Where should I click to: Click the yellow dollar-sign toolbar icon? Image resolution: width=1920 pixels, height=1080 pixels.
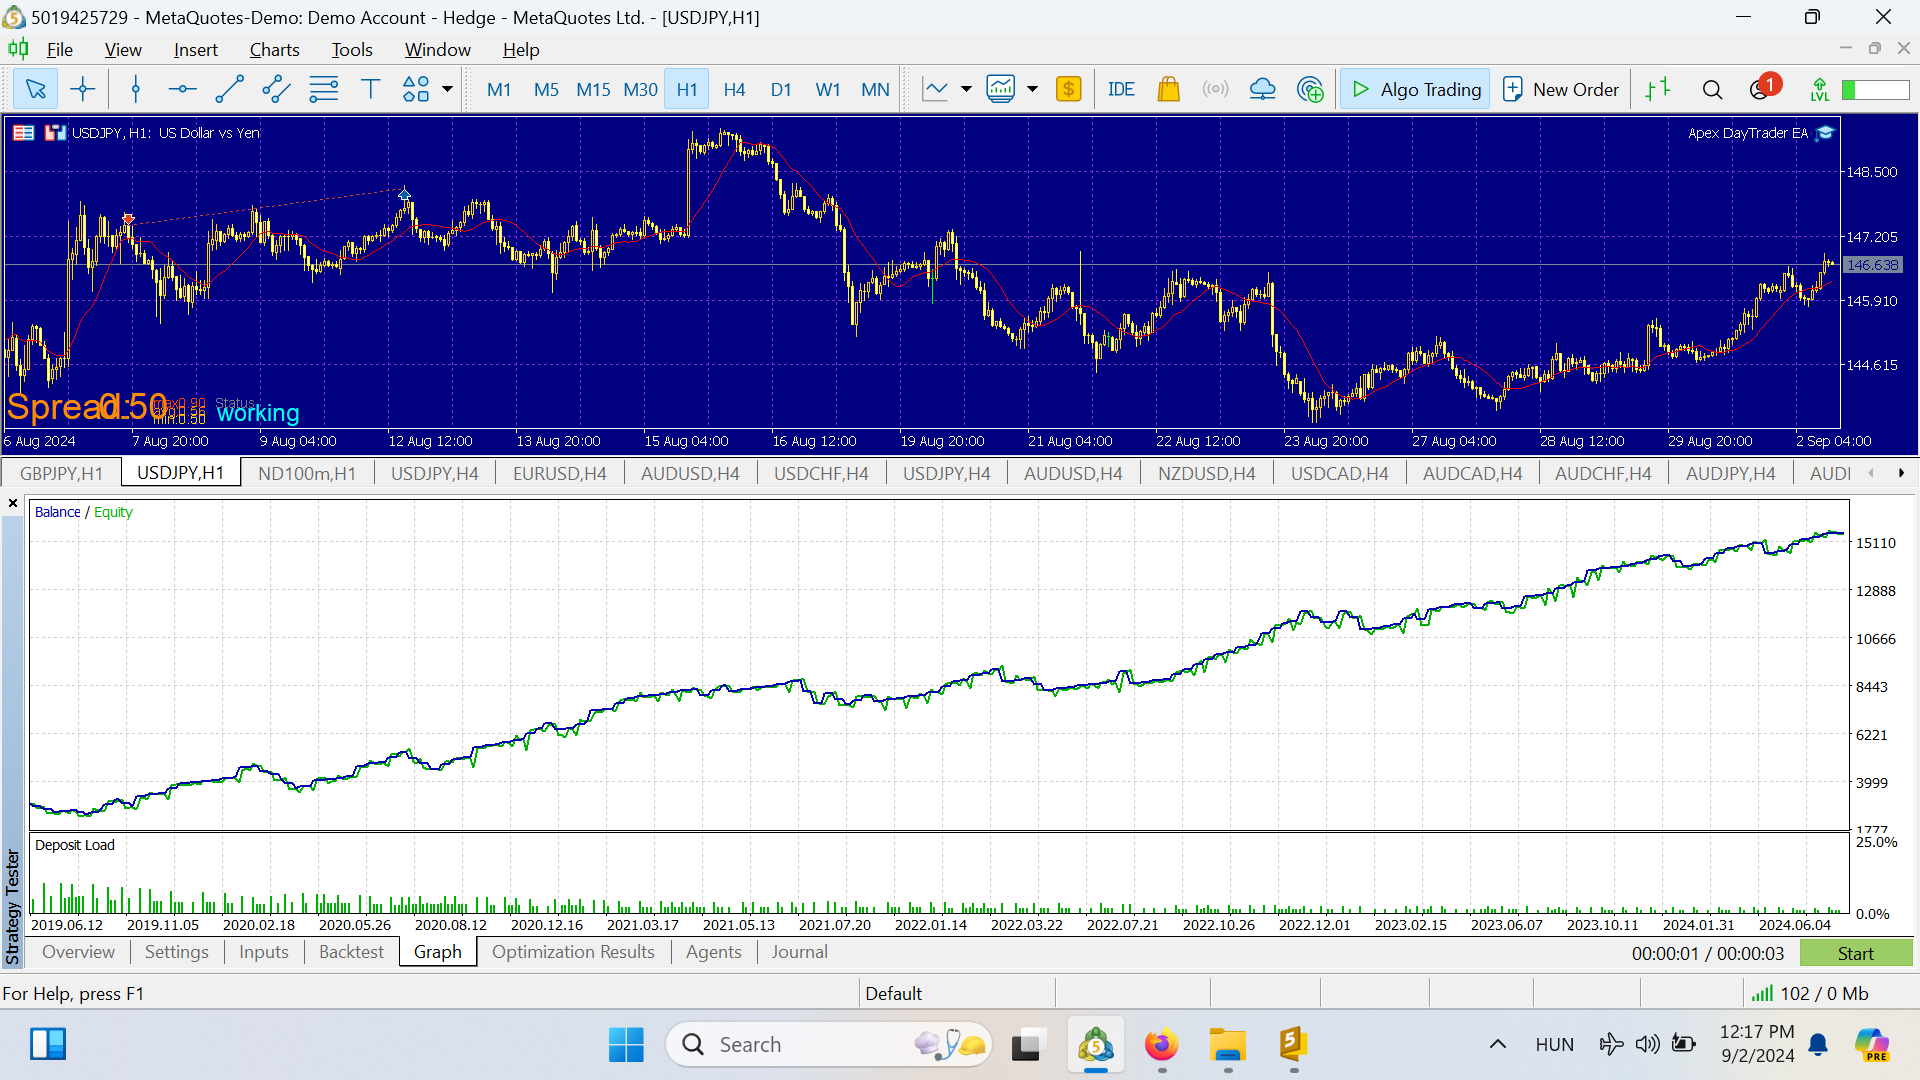[x=1069, y=88]
